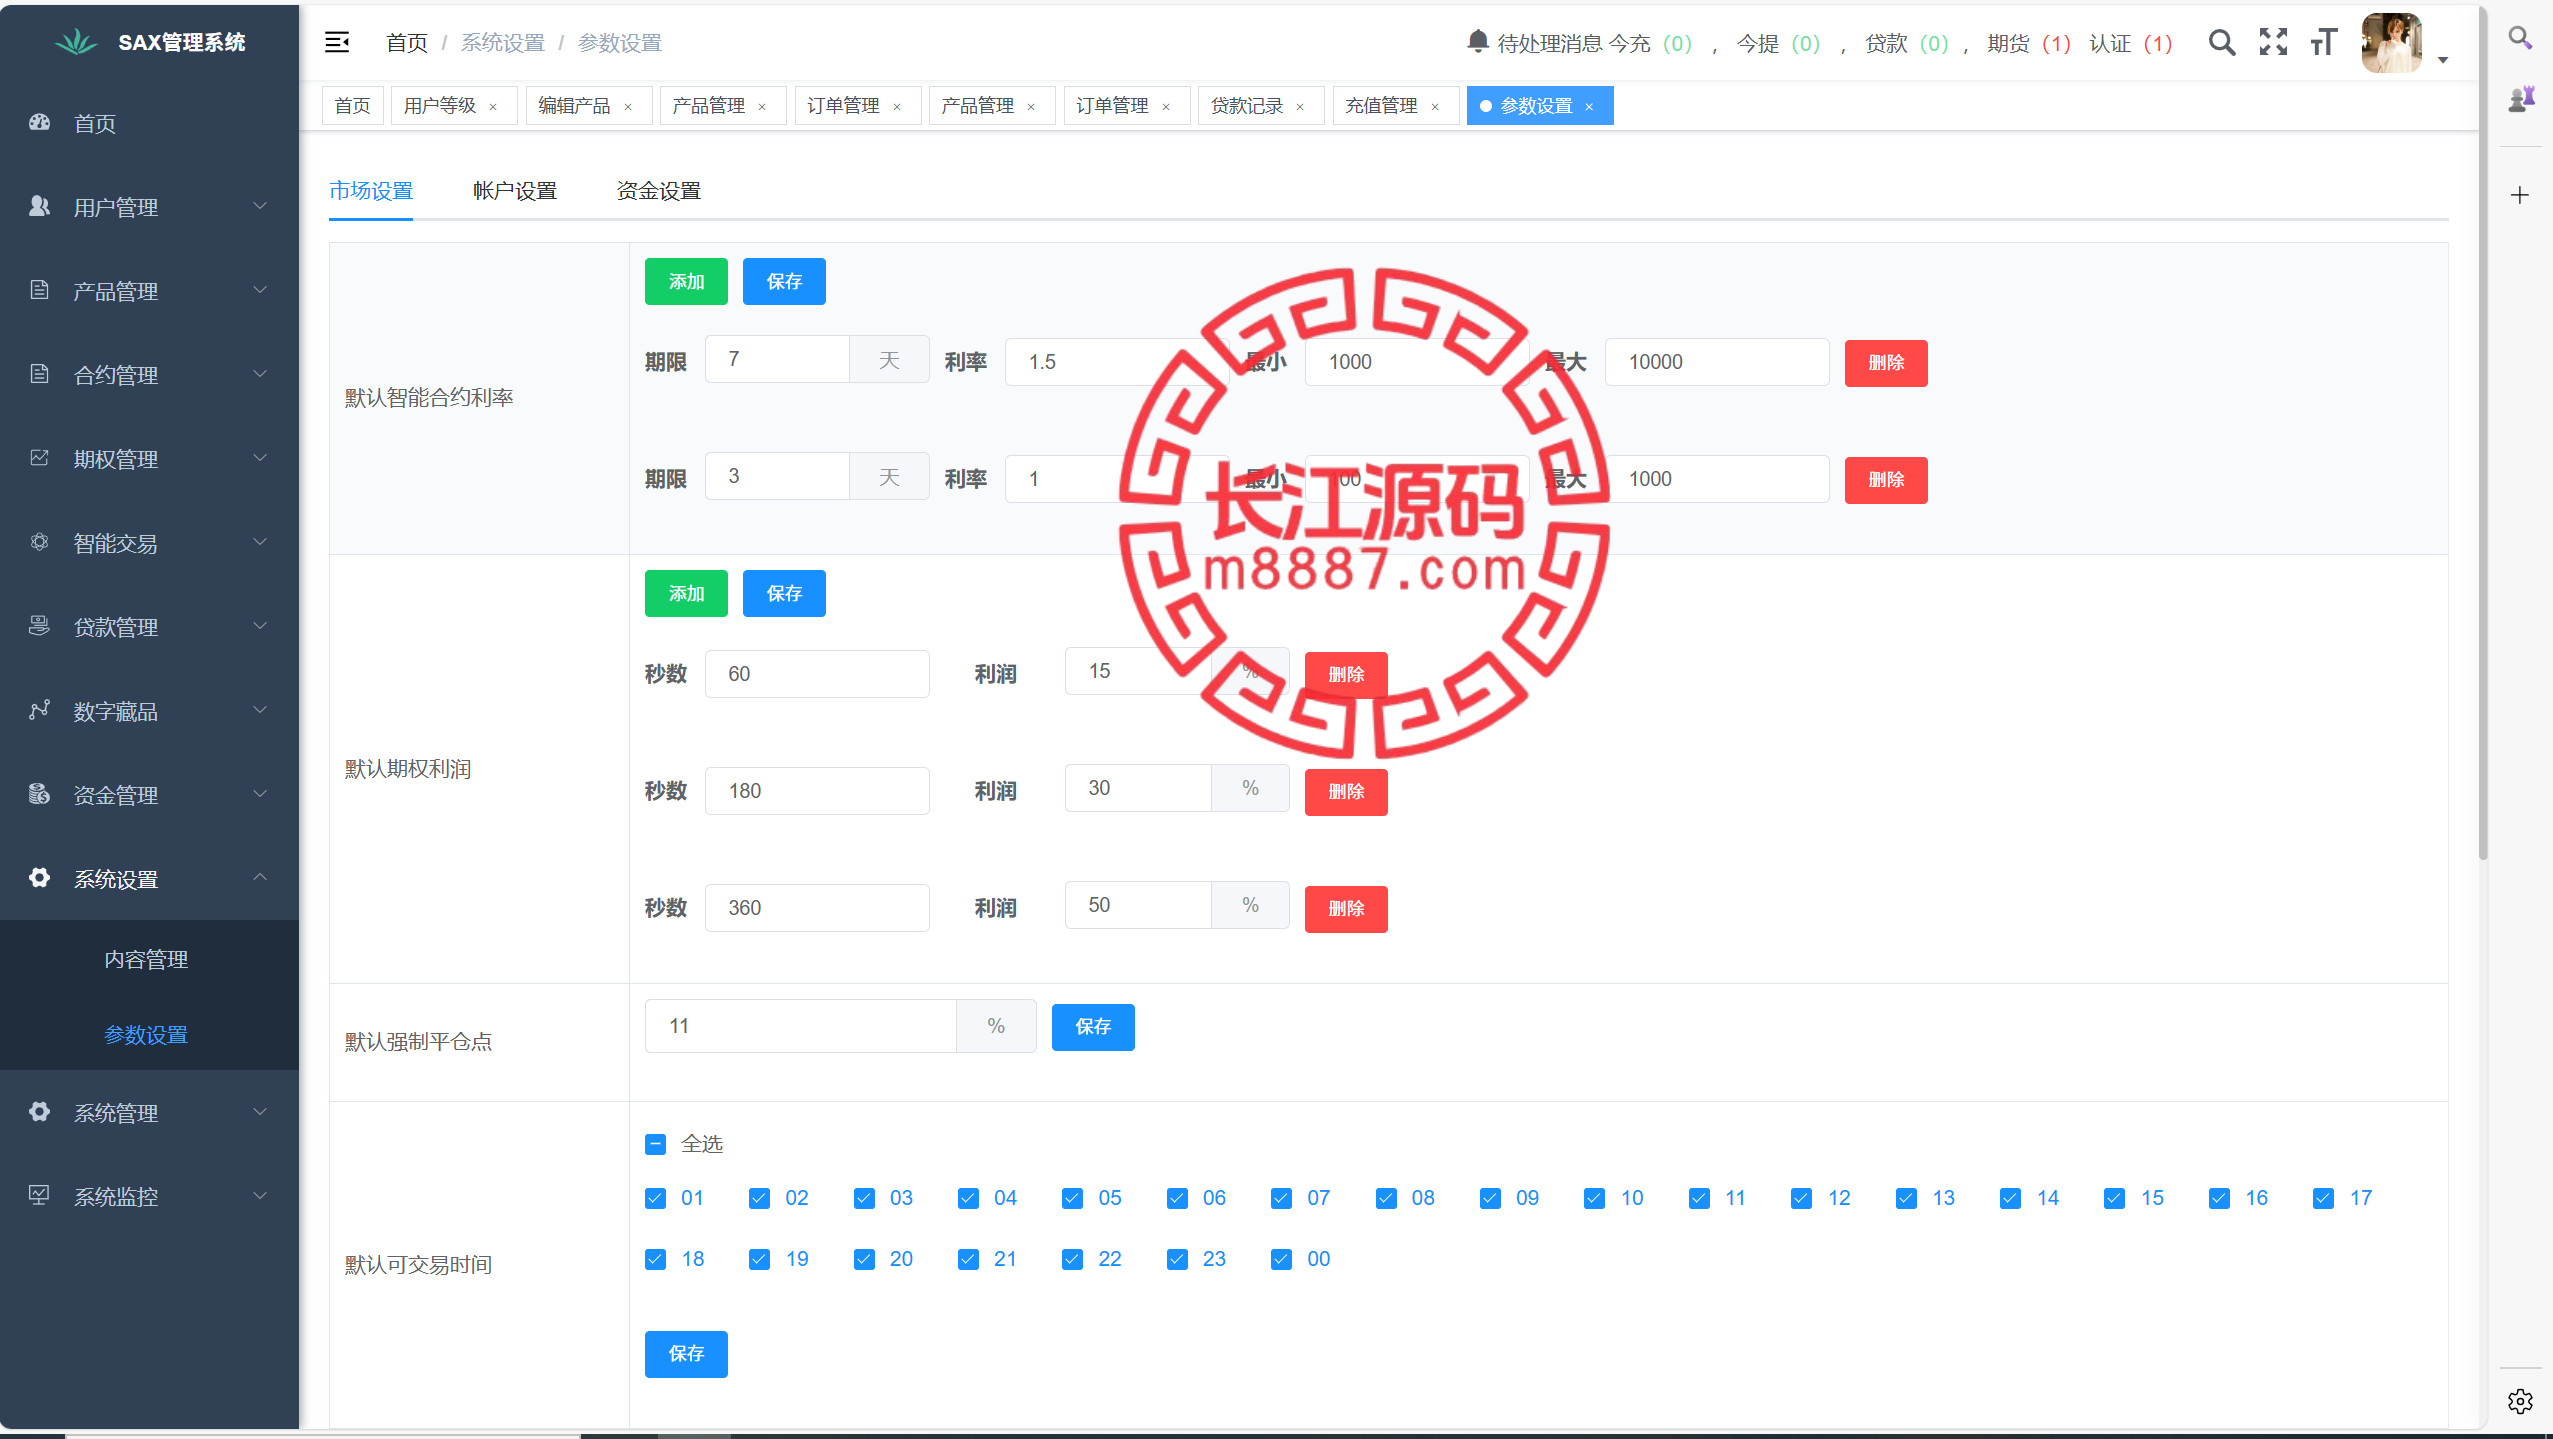Screen dimensions: 2553x1439
Task: Close the 编辑产品 tab
Action: 628,107
